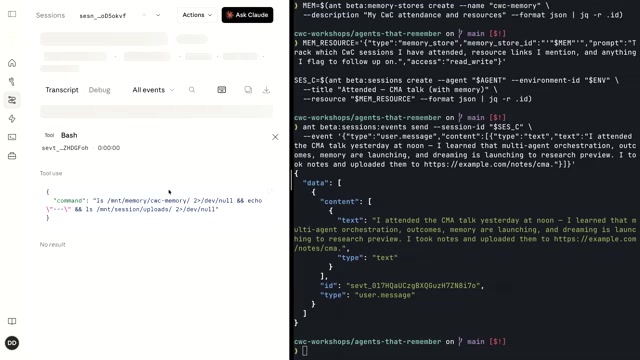Click the DO user avatar
This screenshot has height=360, width=640.
(x=12, y=343)
